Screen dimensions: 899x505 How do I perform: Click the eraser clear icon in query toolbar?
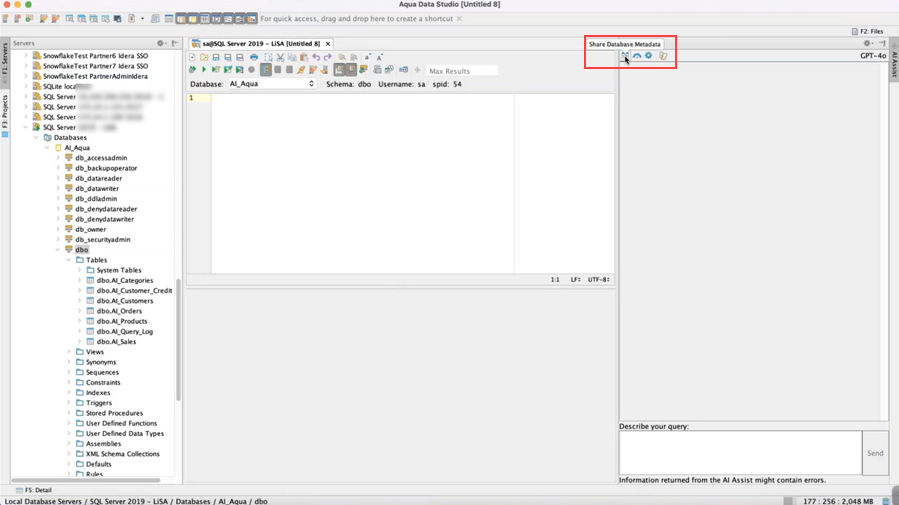[x=325, y=69]
